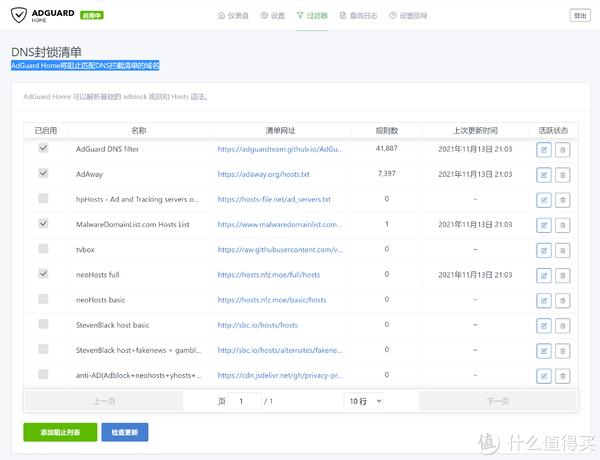Screen dimensions: 600x460
Task: Click the green enabled status badge
Action: (92, 15)
